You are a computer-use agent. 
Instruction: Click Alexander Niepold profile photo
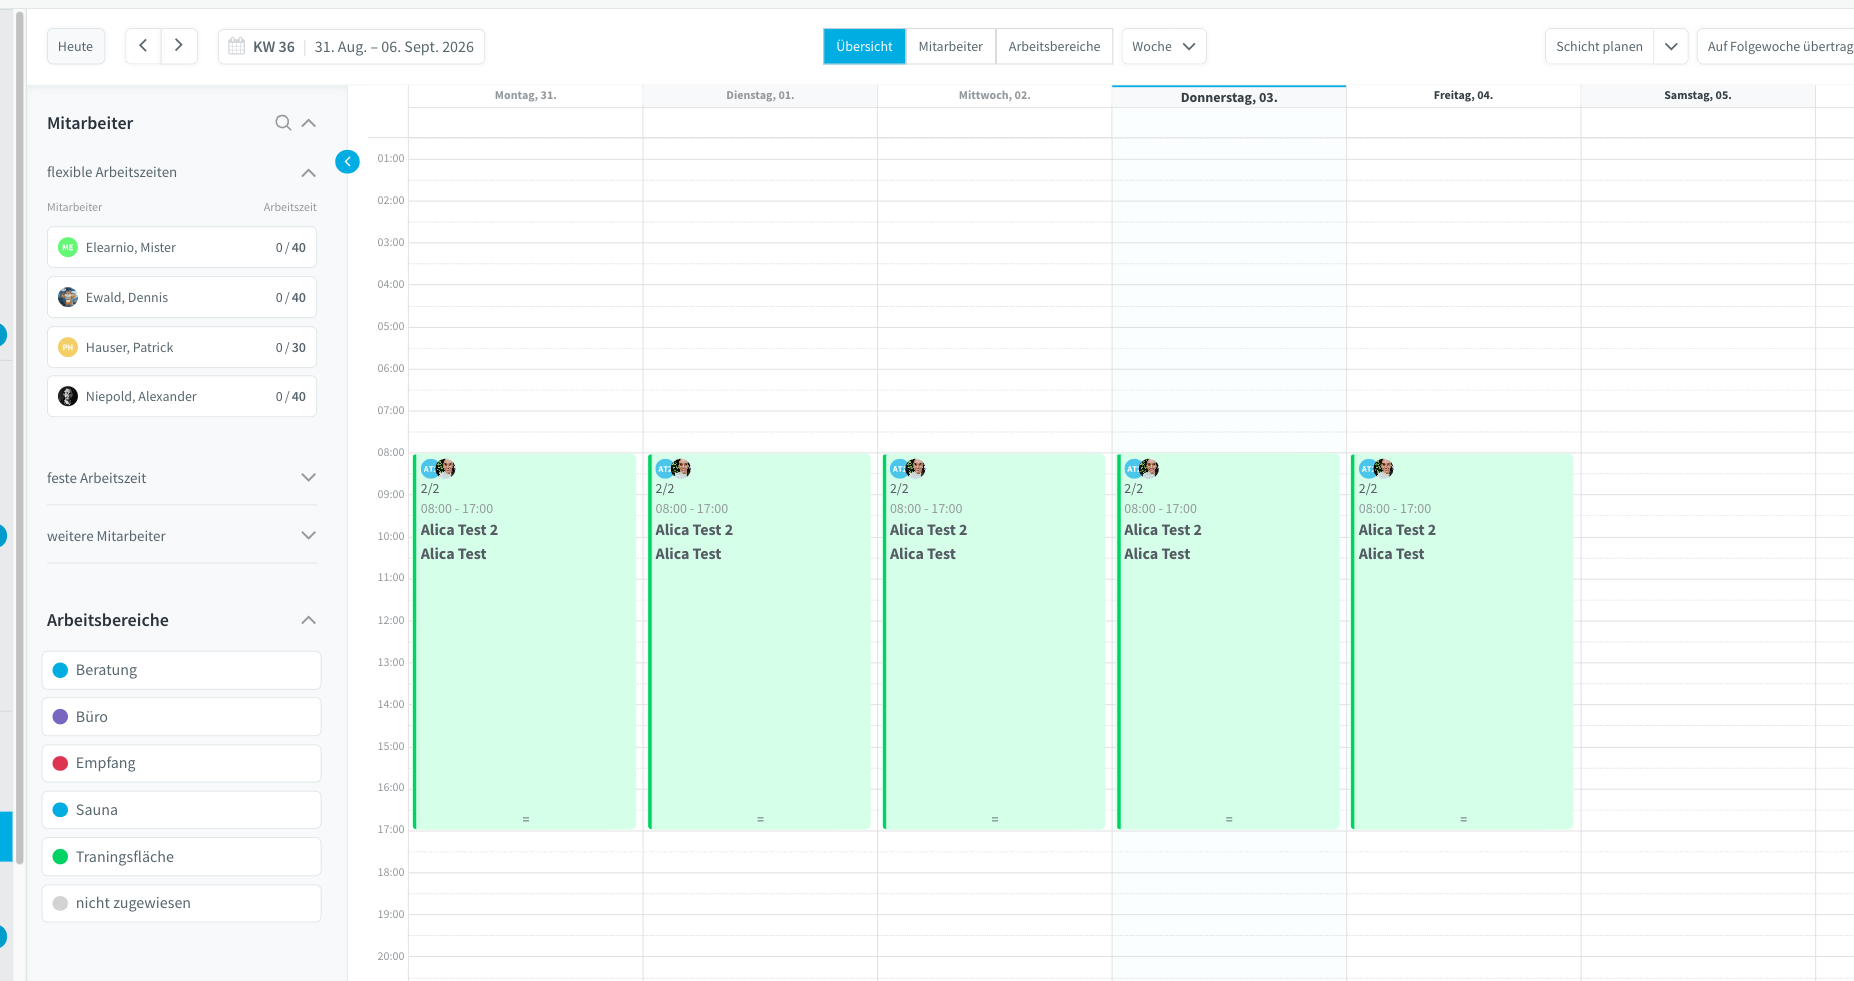68,396
